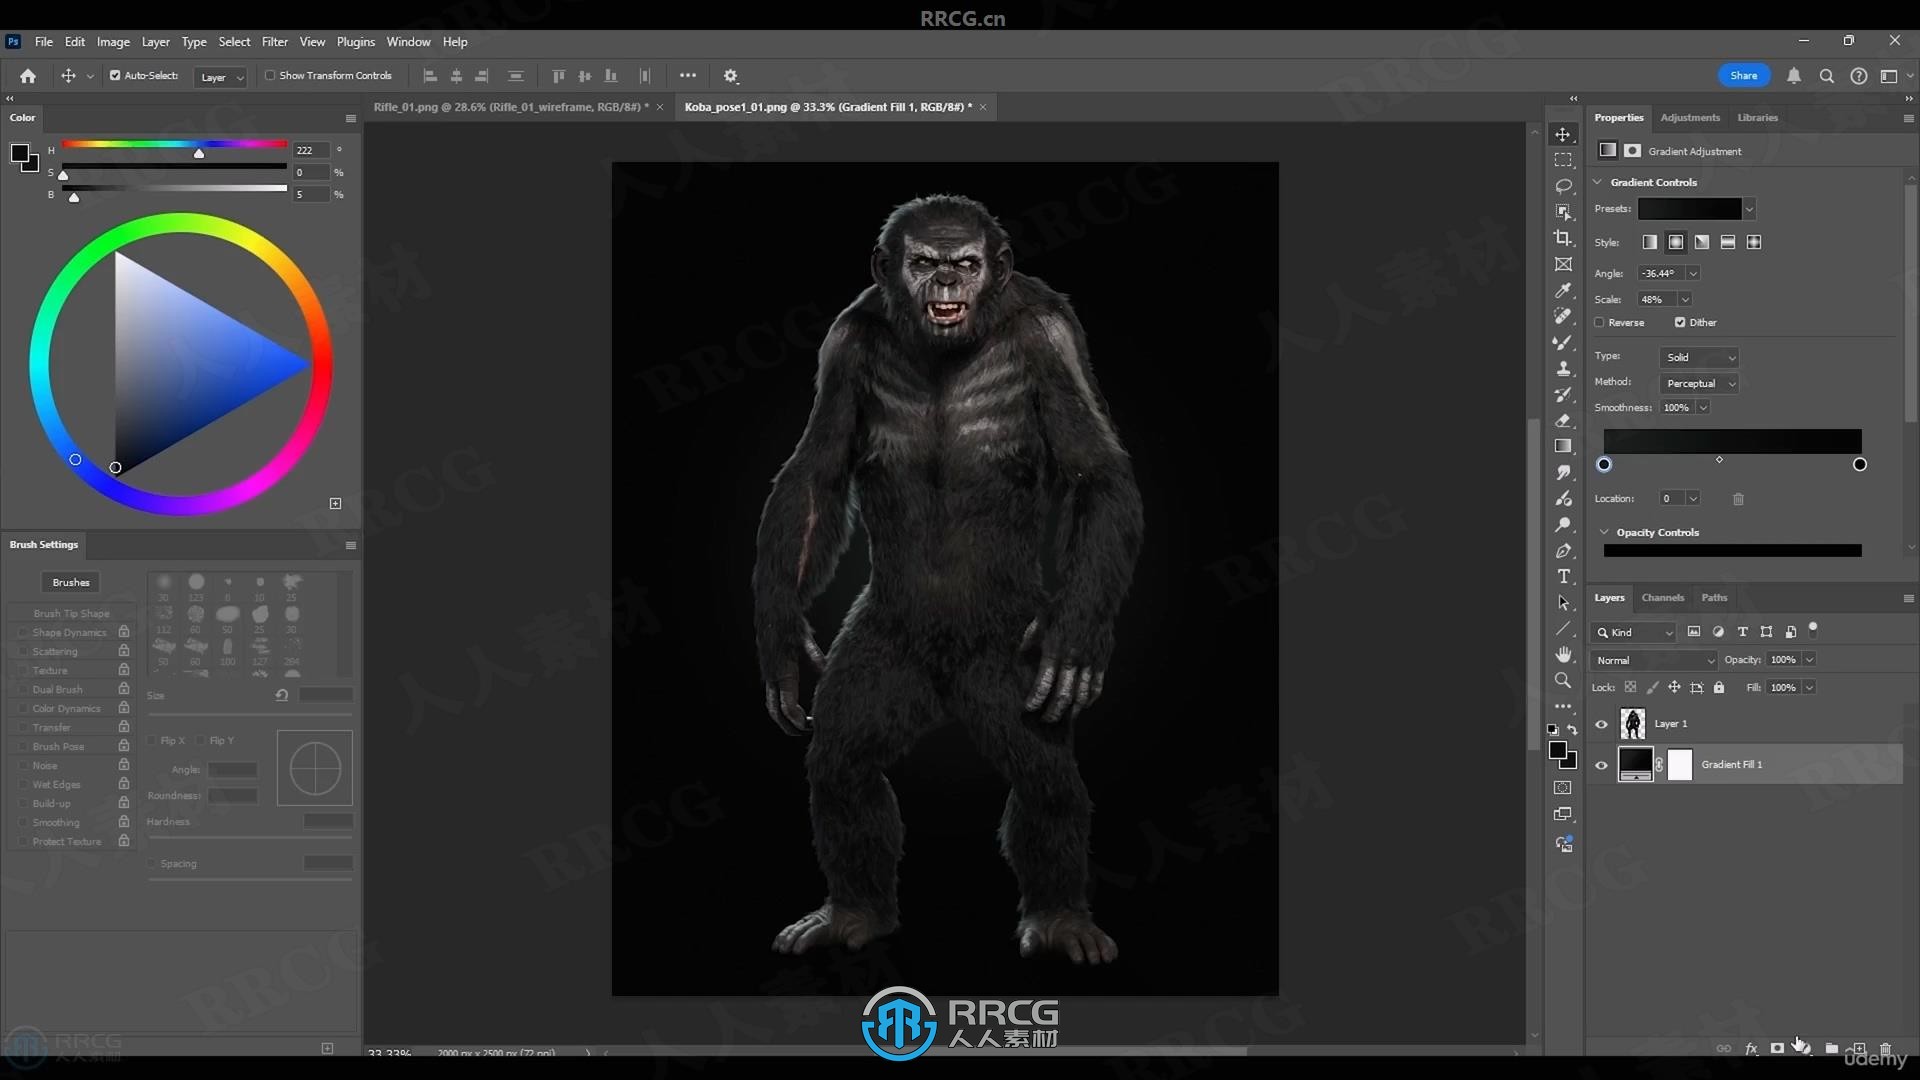1920x1080 pixels.
Task: Hide the Gradient Fill 1 layer
Action: [1601, 765]
